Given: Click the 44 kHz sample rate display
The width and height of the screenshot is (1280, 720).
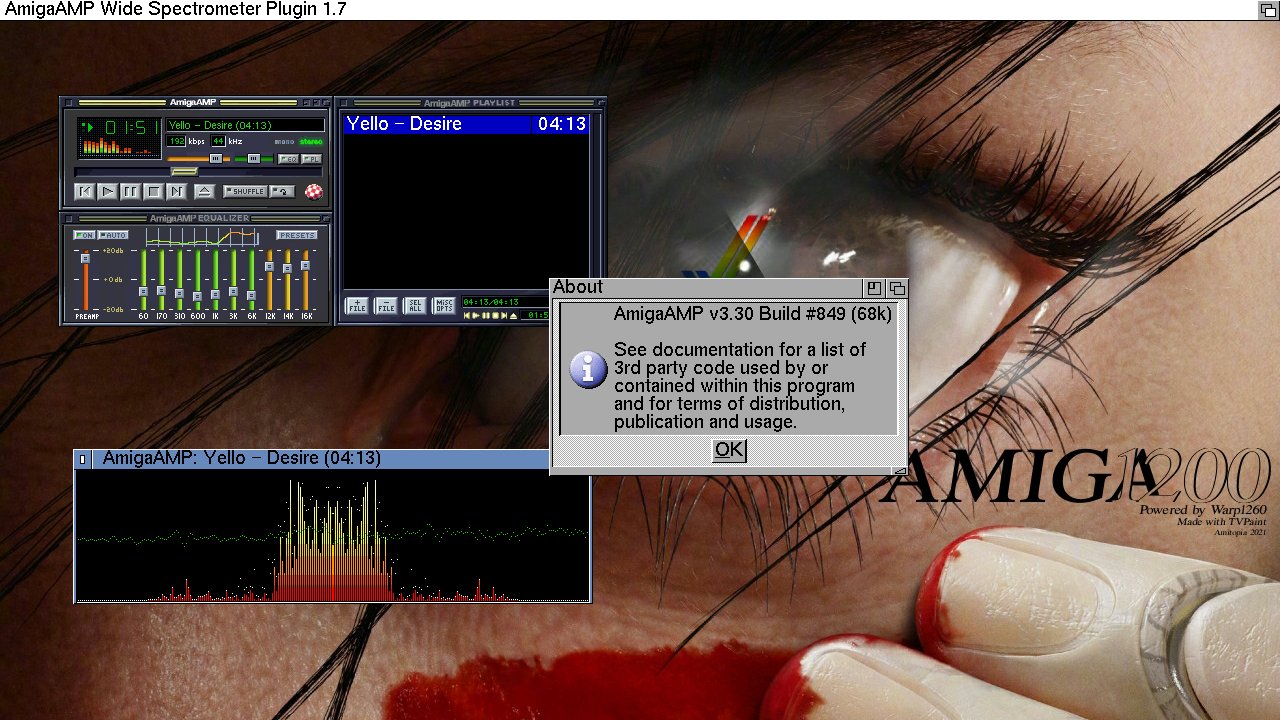Looking at the screenshot, I should coord(218,141).
